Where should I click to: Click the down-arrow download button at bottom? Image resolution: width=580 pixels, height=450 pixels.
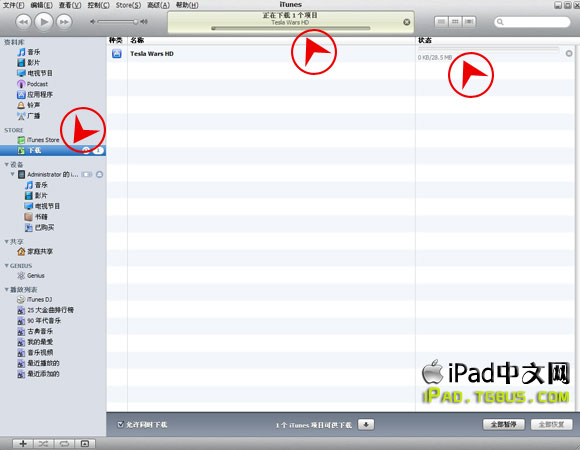[x=366, y=424]
